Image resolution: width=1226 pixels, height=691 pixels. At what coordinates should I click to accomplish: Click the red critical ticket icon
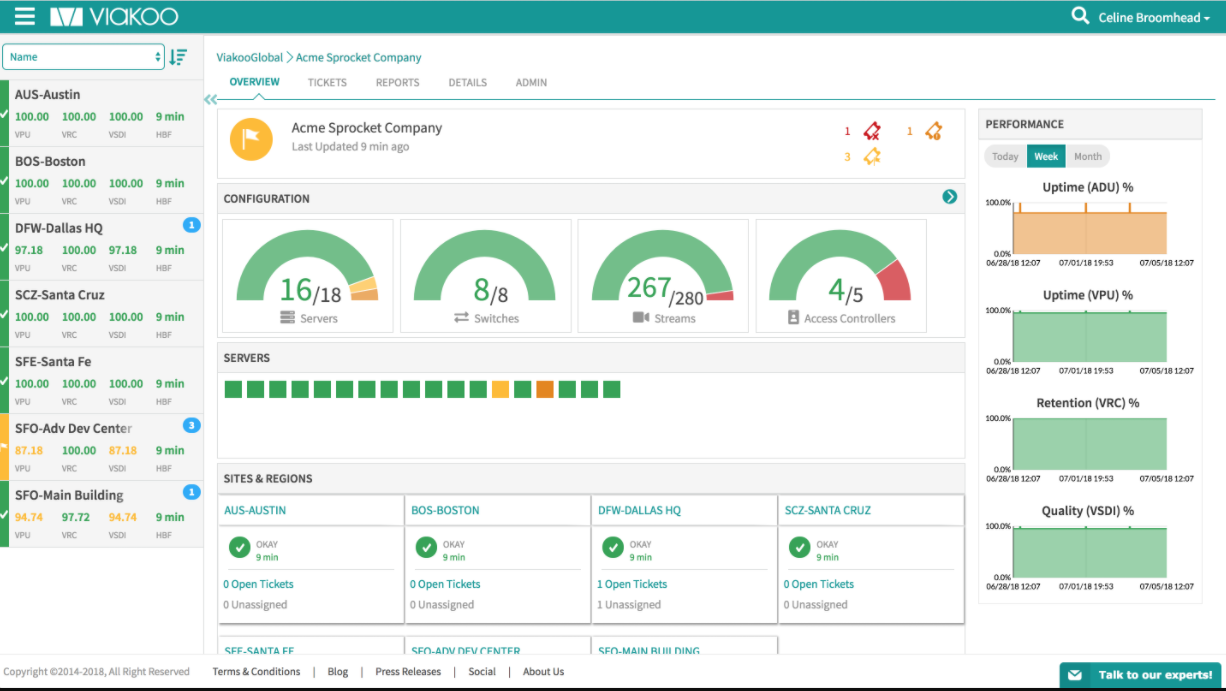872,131
